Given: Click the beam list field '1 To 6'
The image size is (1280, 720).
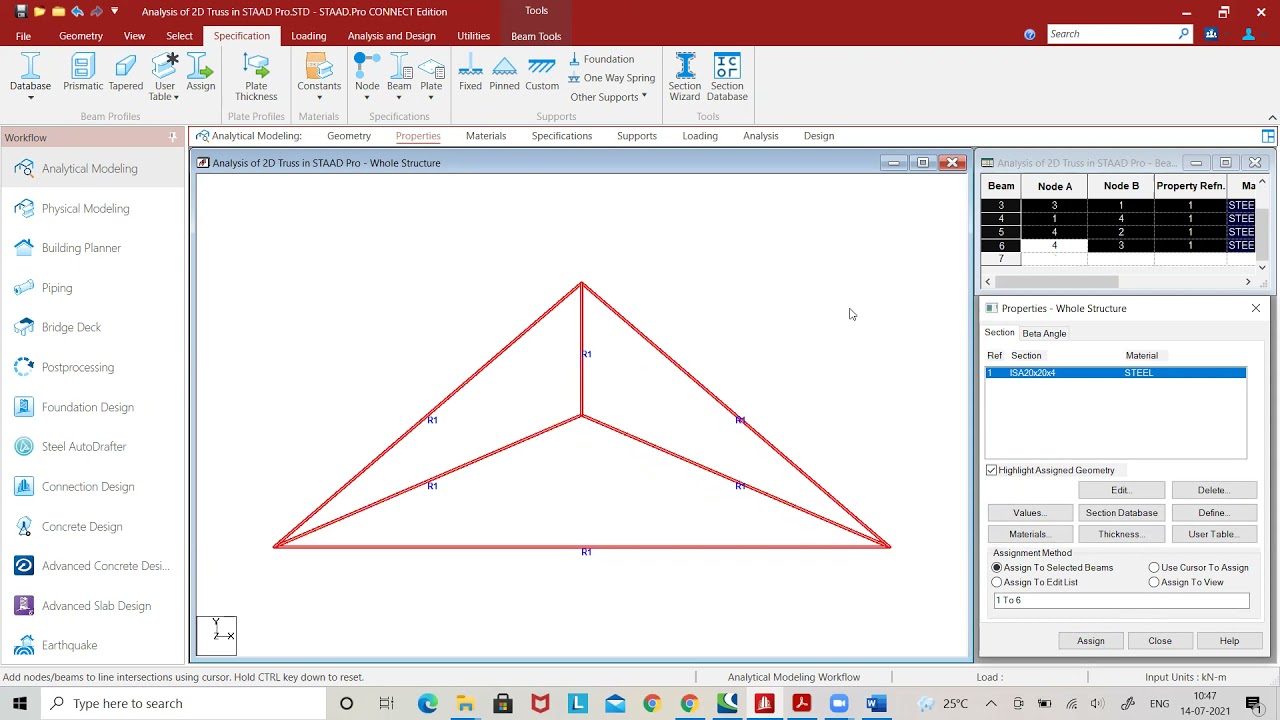Looking at the screenshot, I should [1120, 600].
